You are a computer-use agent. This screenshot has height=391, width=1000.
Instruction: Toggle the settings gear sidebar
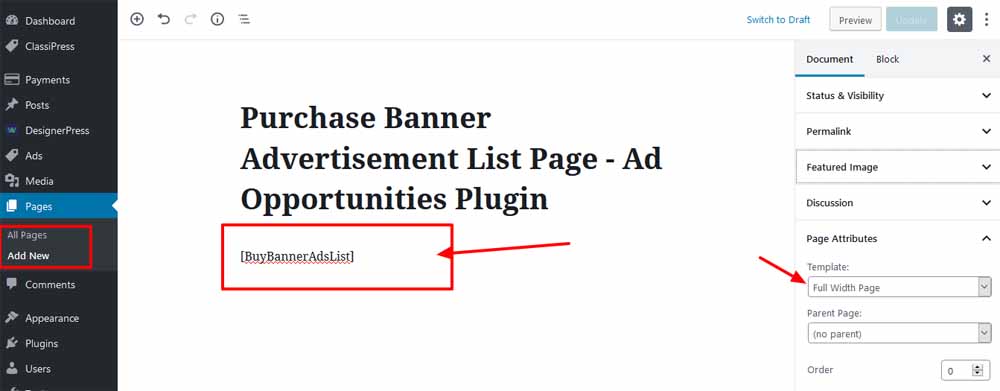959,20
